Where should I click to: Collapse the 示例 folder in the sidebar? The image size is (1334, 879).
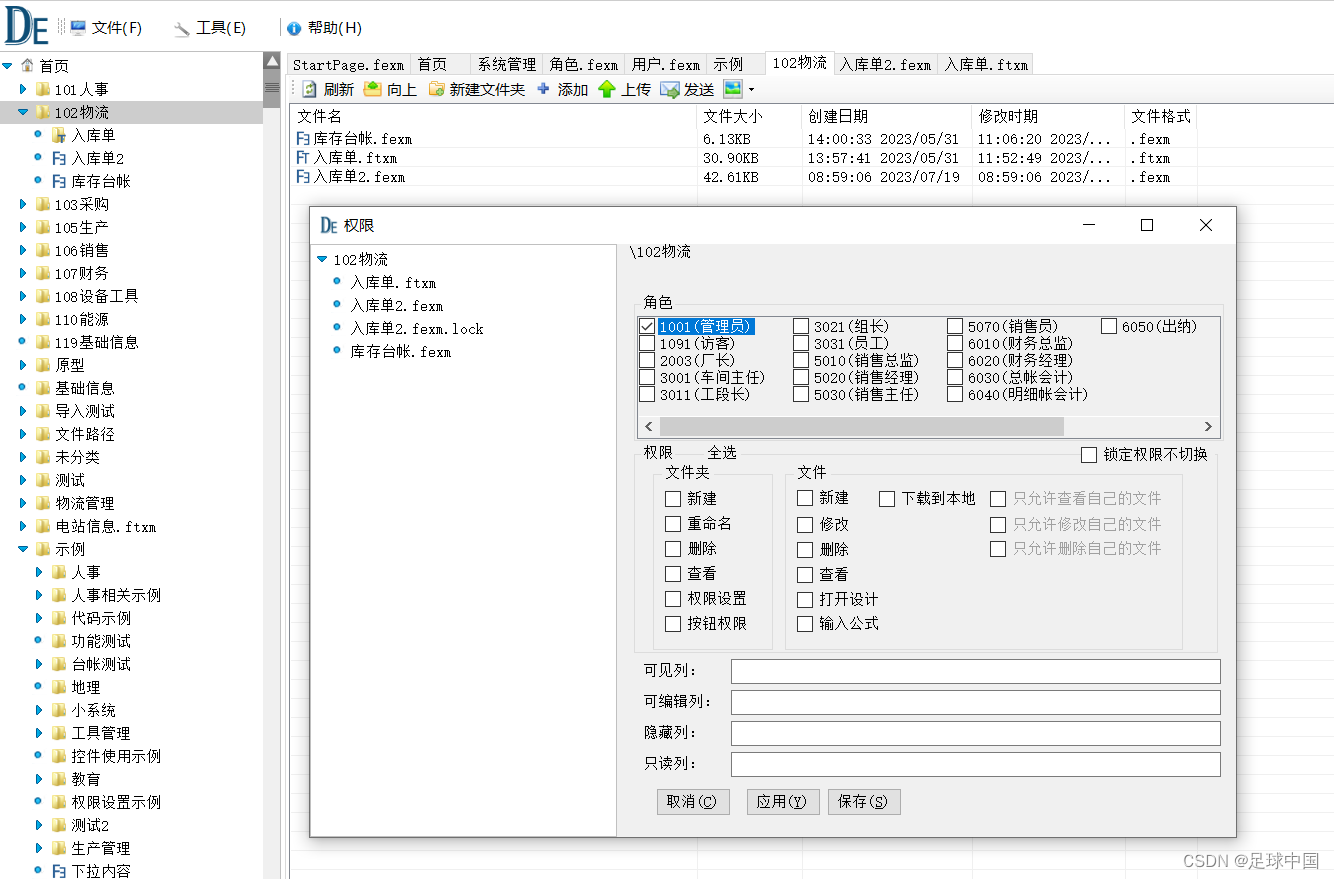point(22,549)
